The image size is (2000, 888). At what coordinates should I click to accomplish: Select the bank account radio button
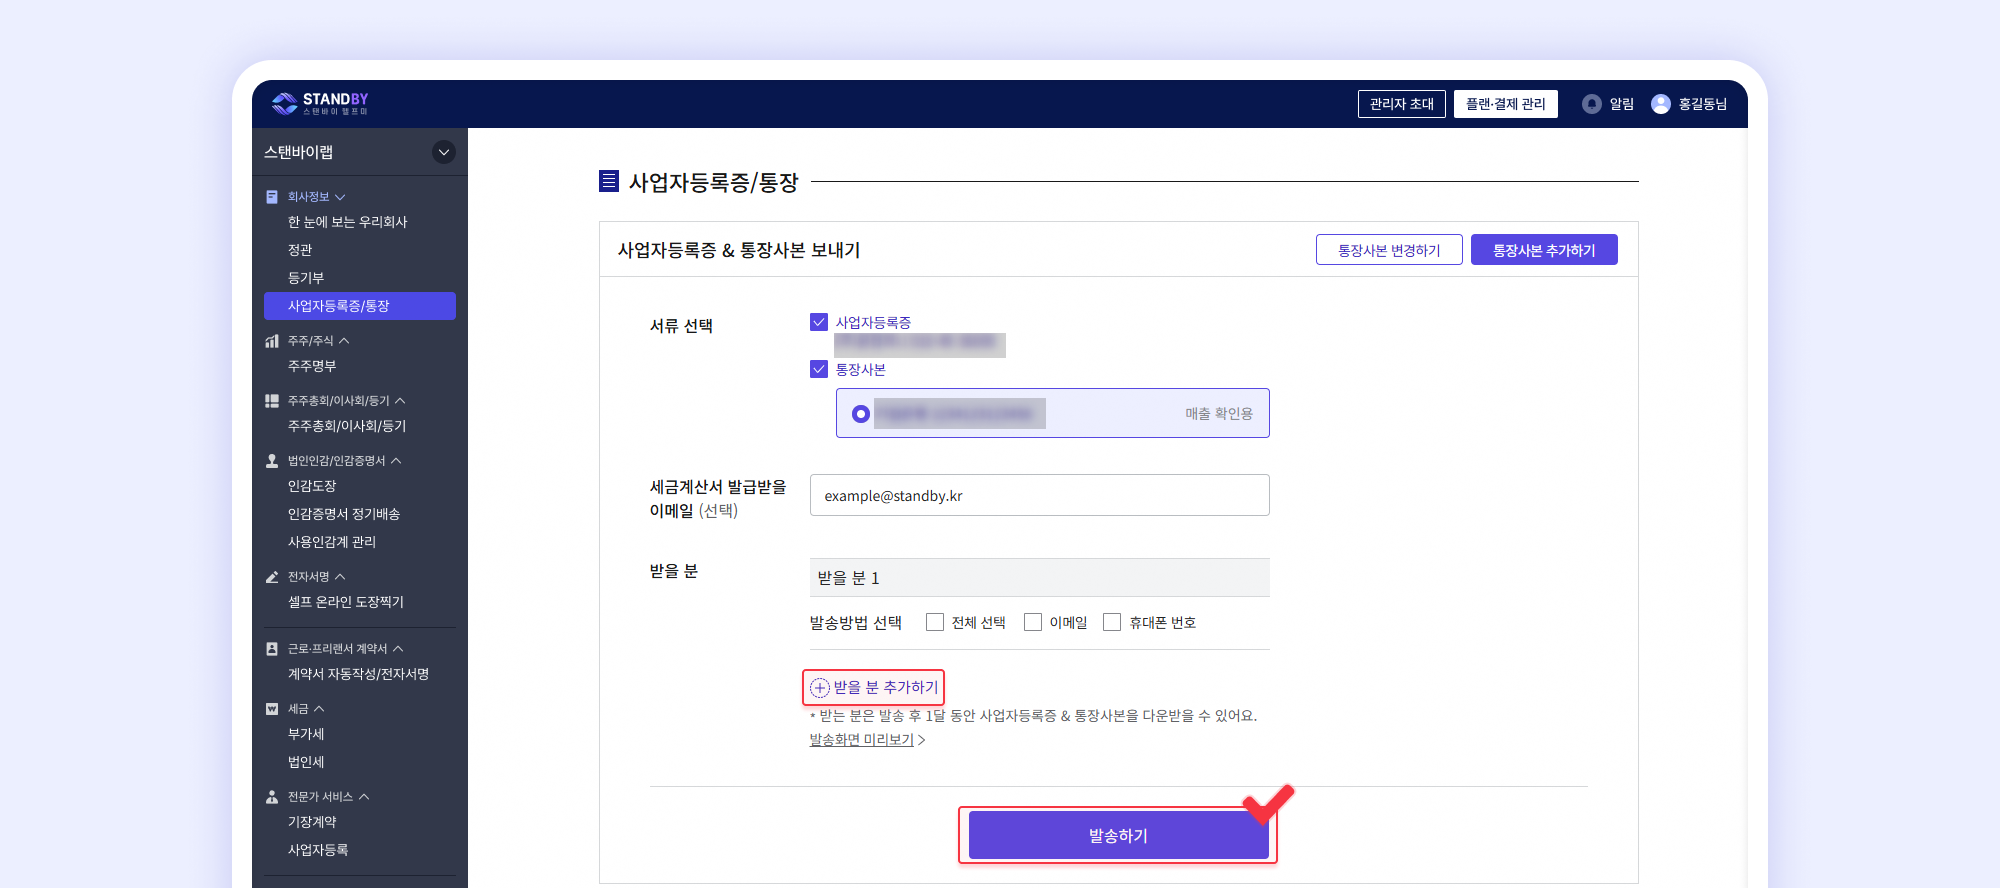[860, 413]
